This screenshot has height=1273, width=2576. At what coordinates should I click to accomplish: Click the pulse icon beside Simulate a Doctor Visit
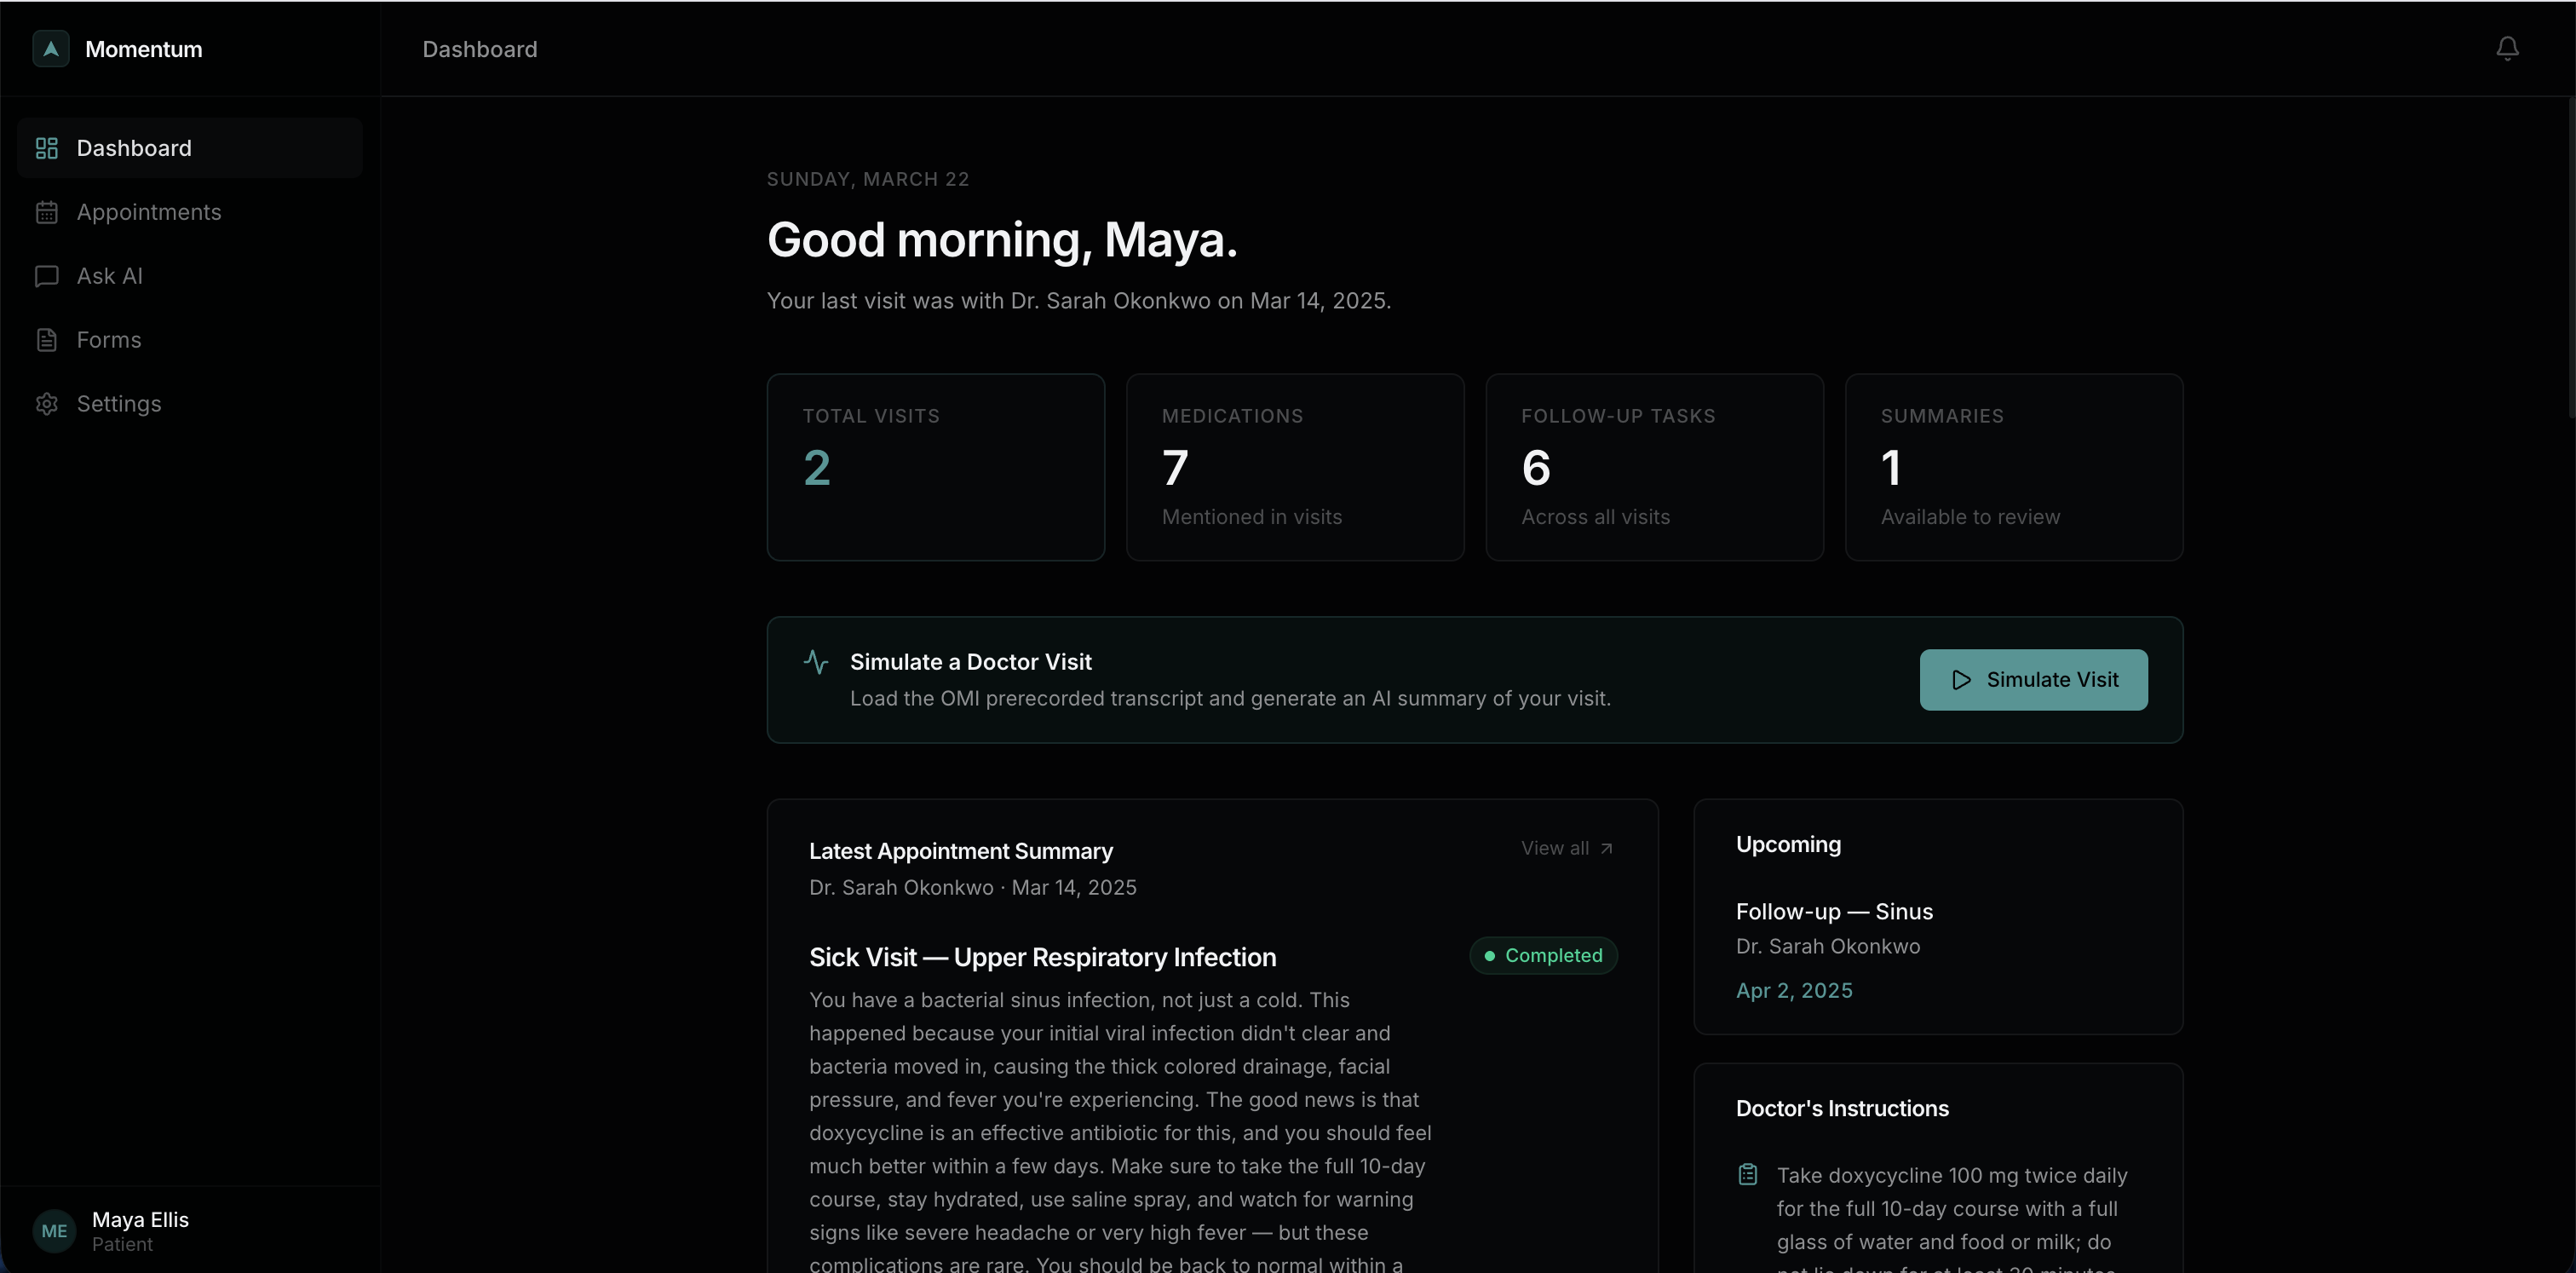coord(816,662)
